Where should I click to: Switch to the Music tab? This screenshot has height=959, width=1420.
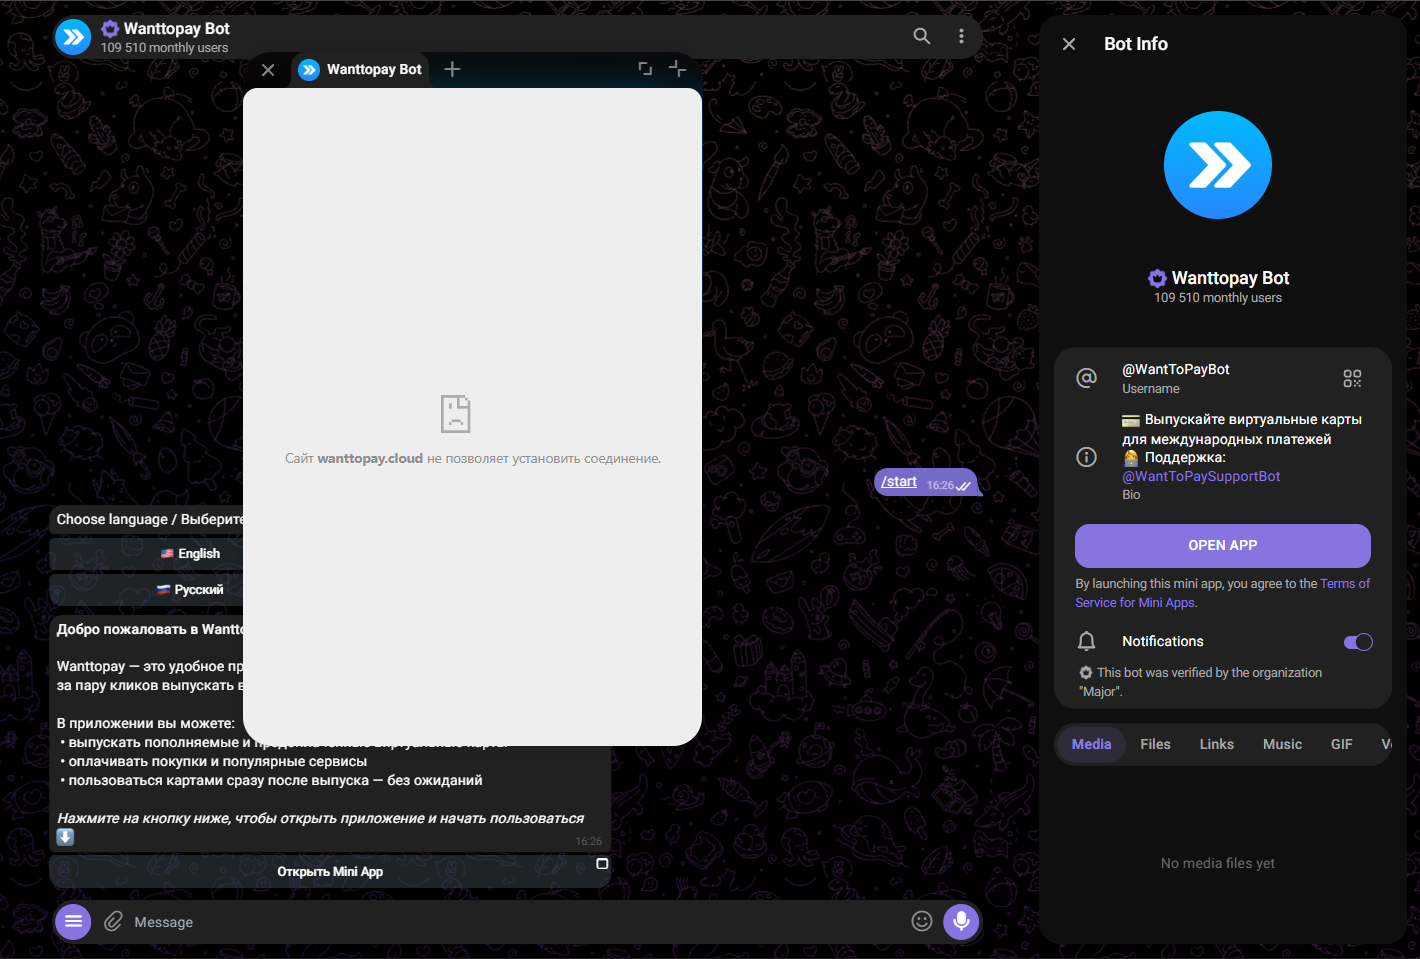[1282, 744]
